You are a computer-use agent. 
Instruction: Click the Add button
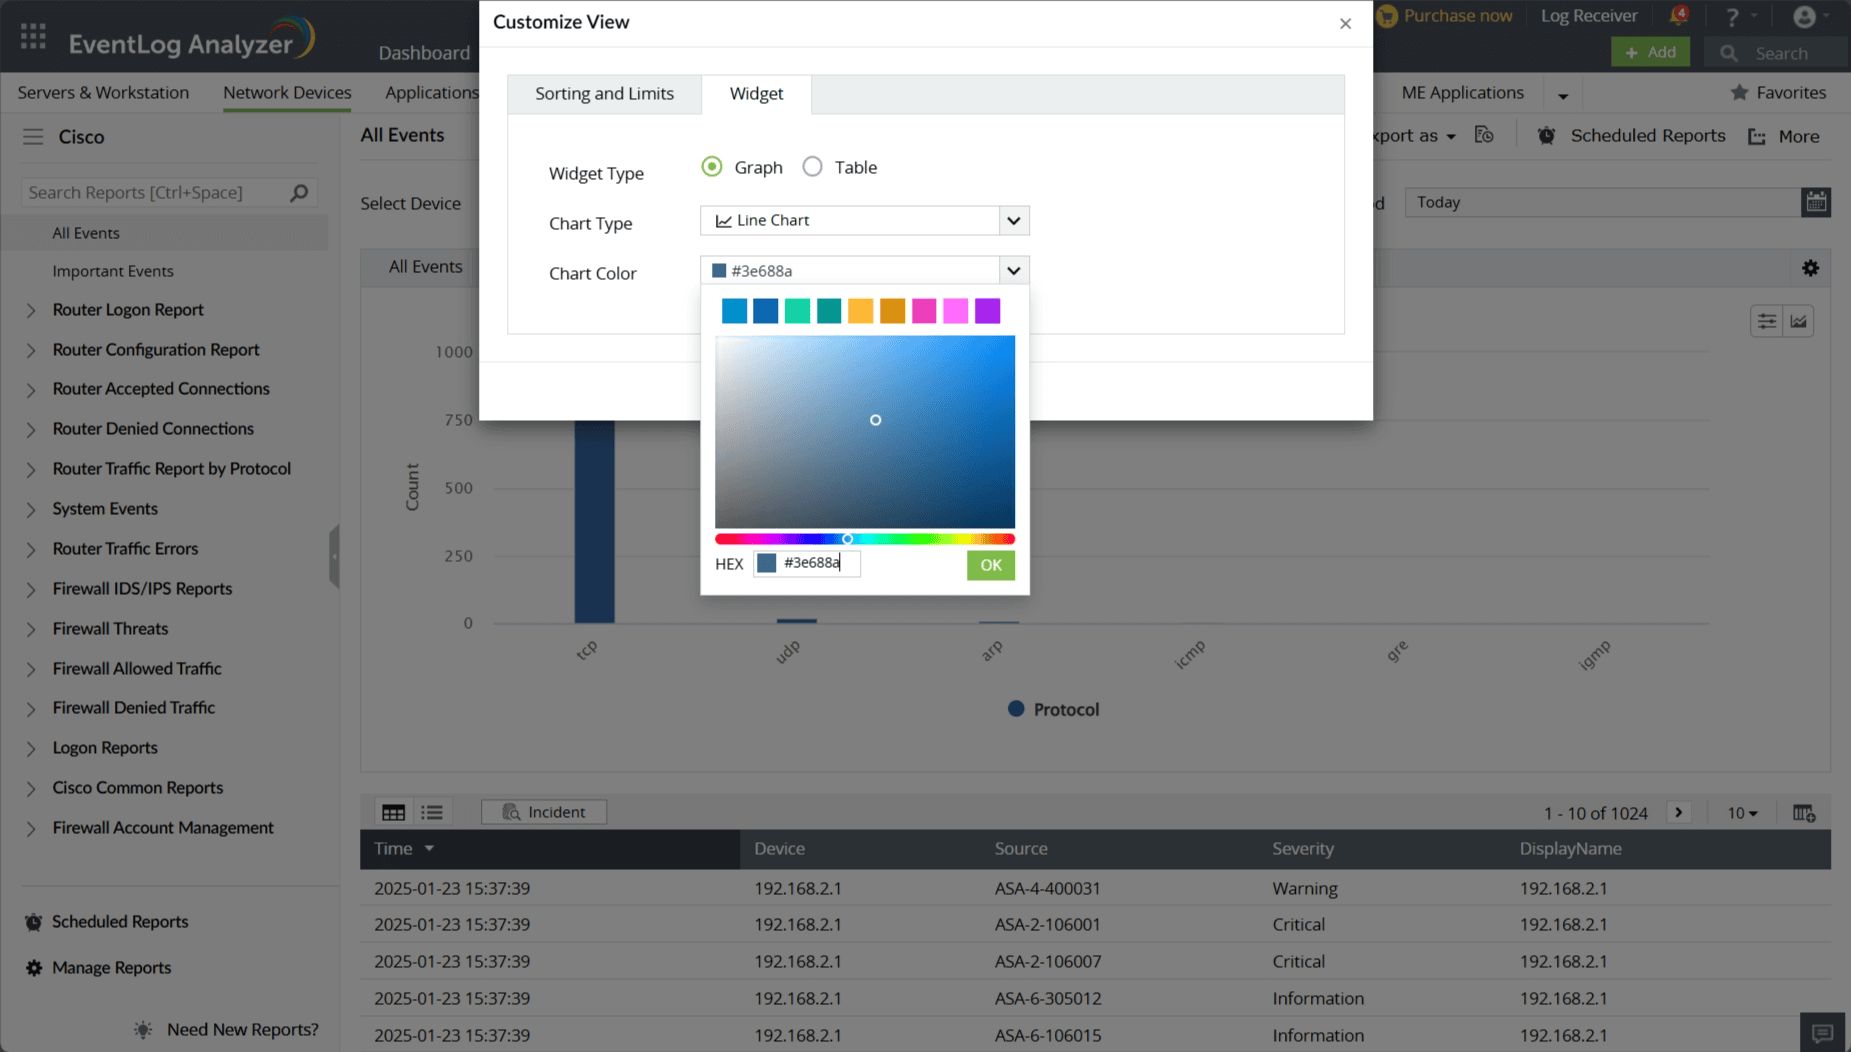(1650, 52)
